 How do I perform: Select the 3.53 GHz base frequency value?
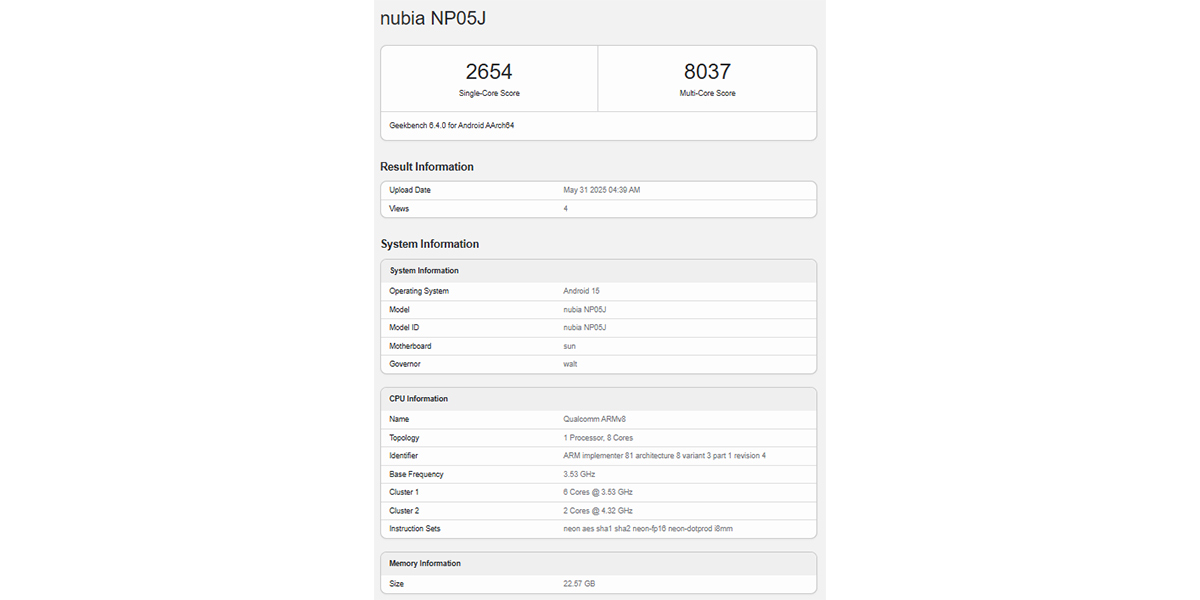[580, 474]
